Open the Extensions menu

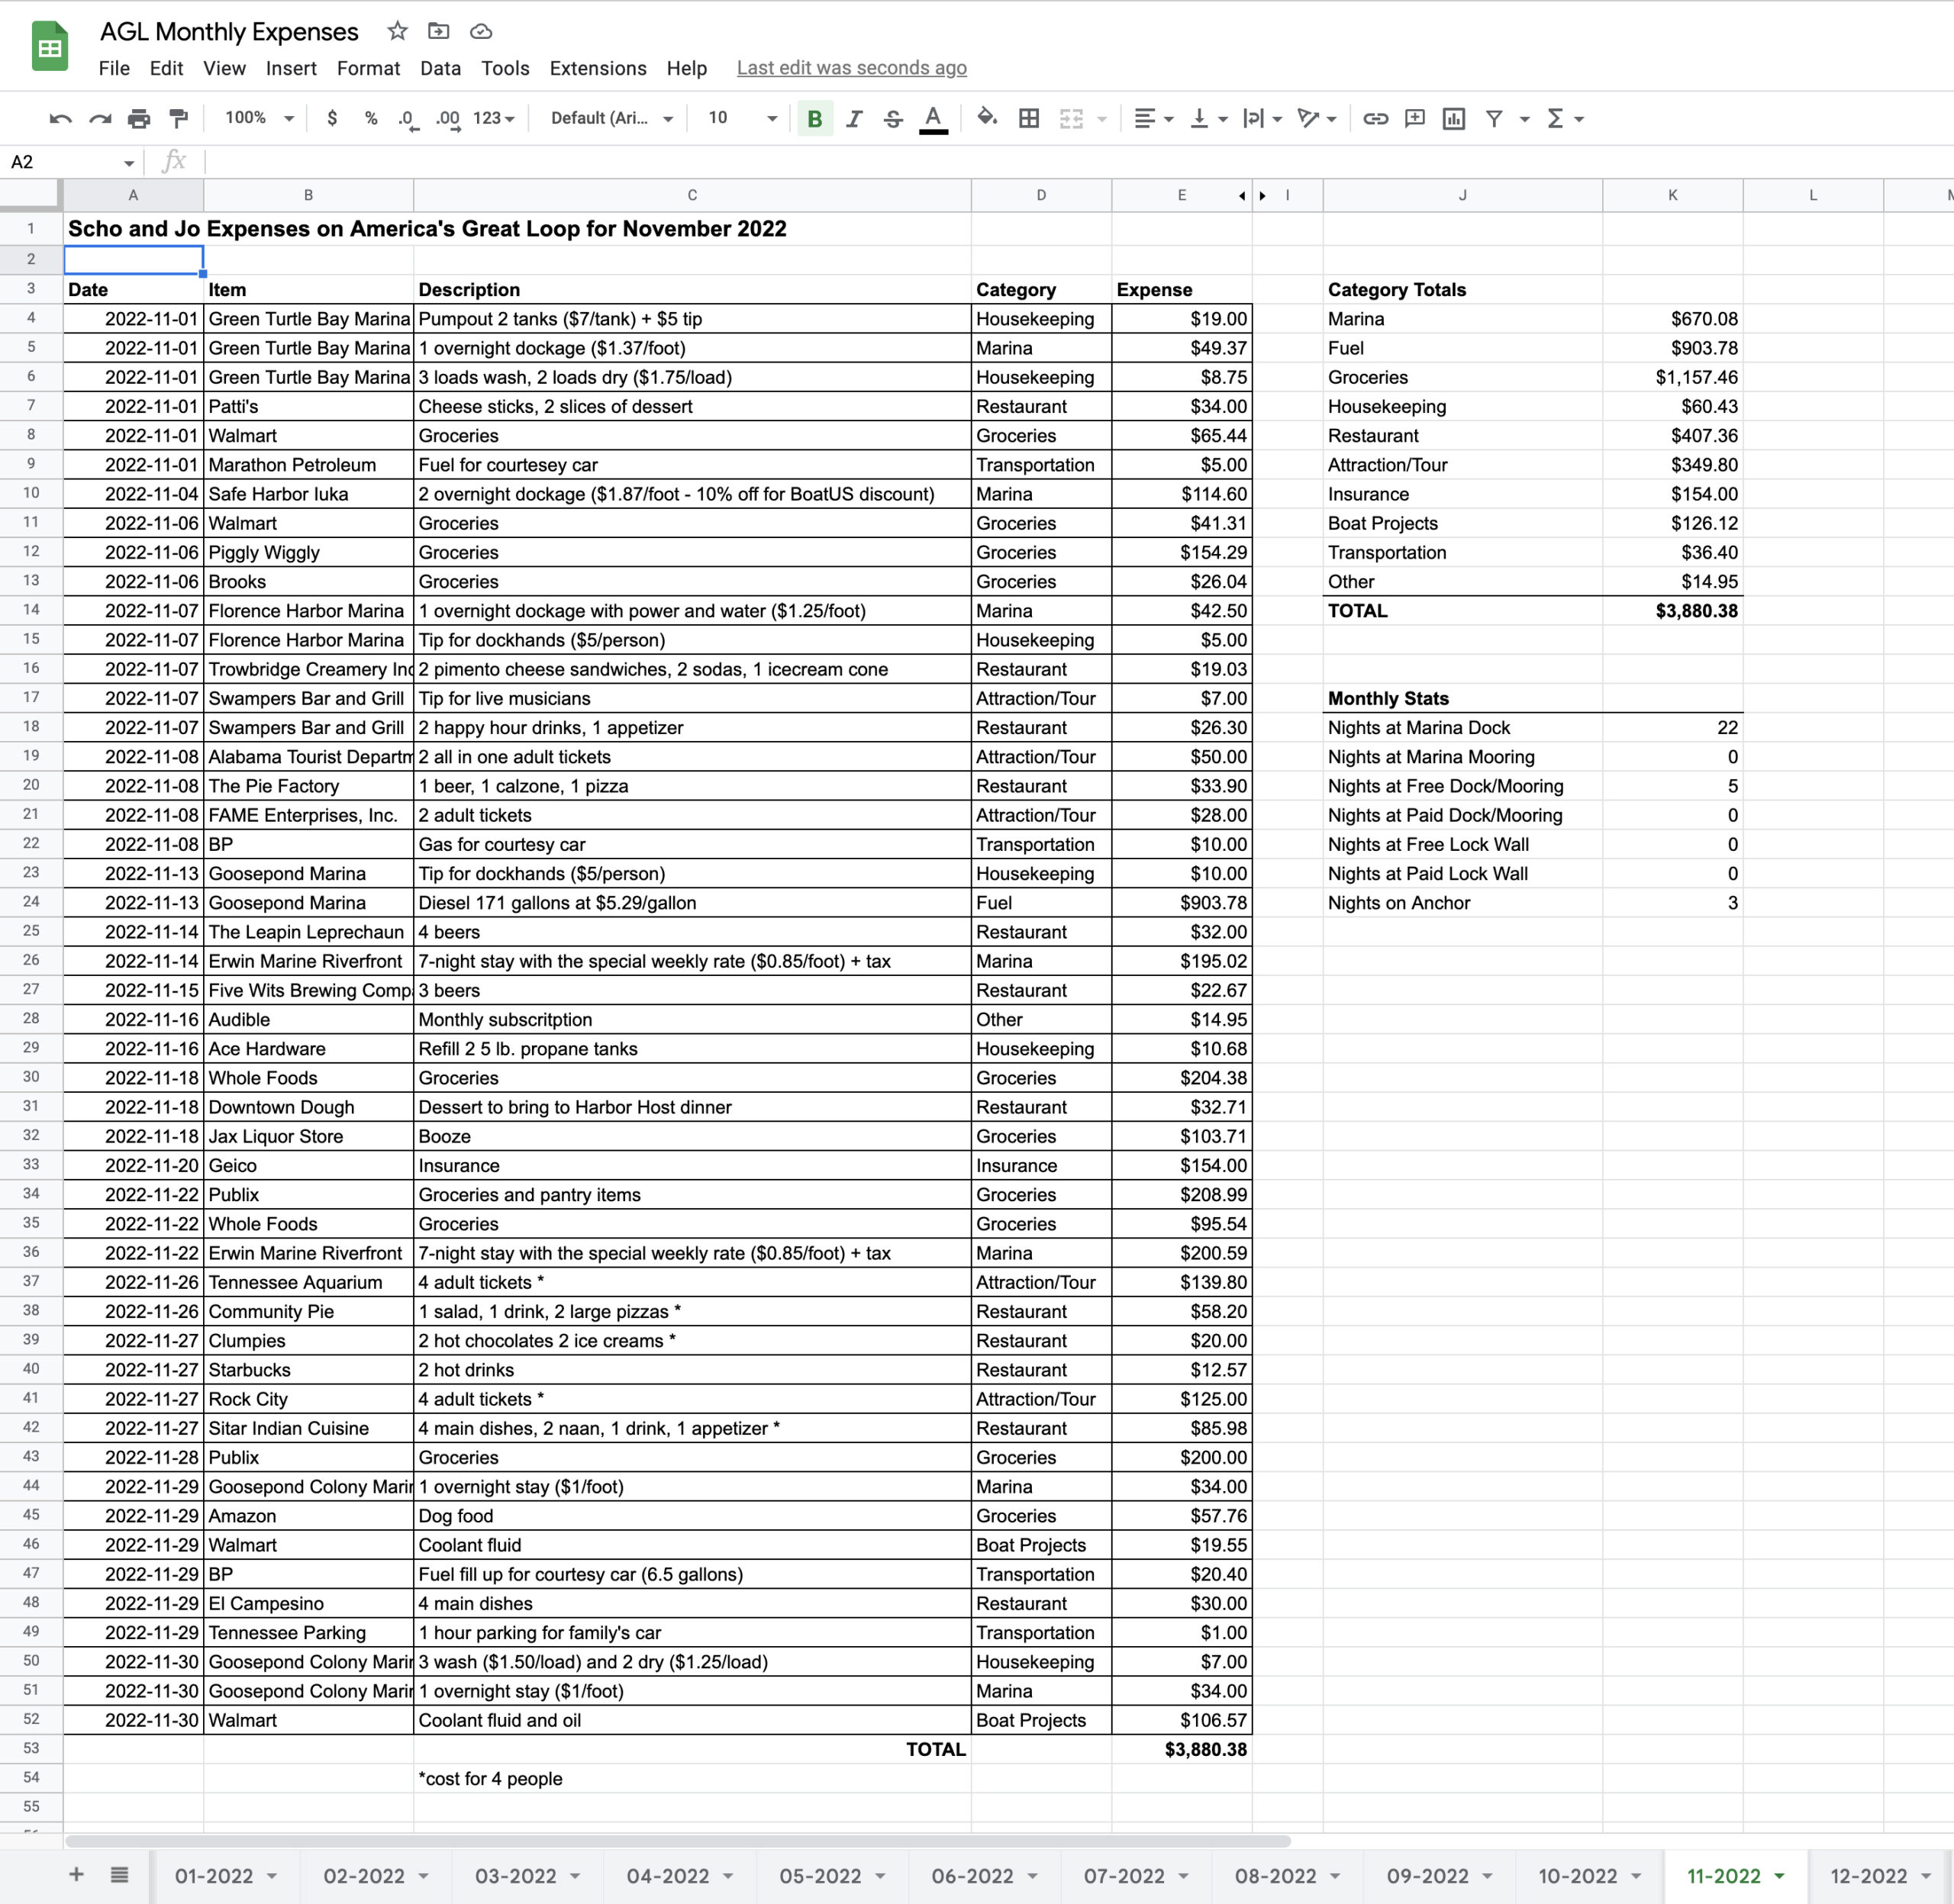tap(597, 68)
